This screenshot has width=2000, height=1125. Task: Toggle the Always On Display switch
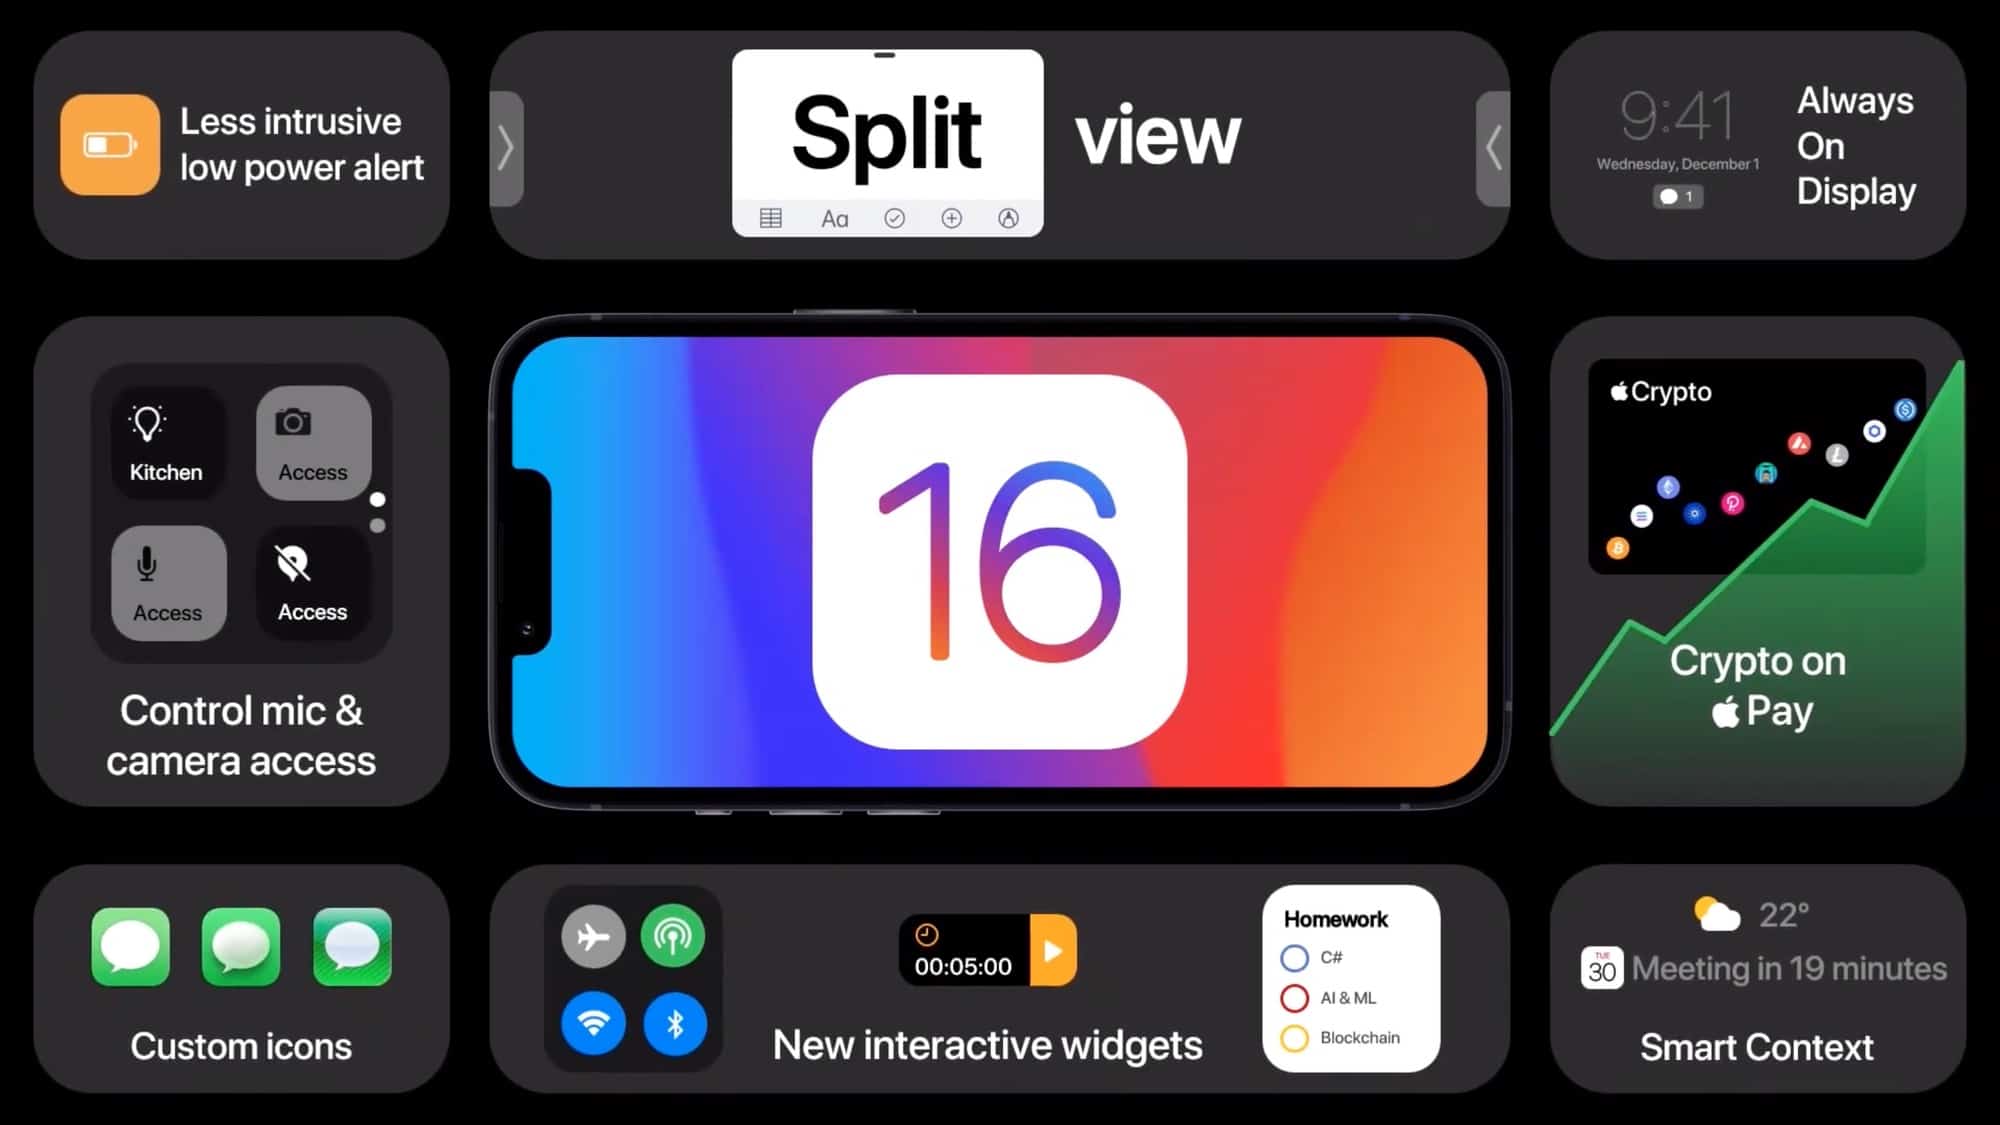tap(1676, 195)
